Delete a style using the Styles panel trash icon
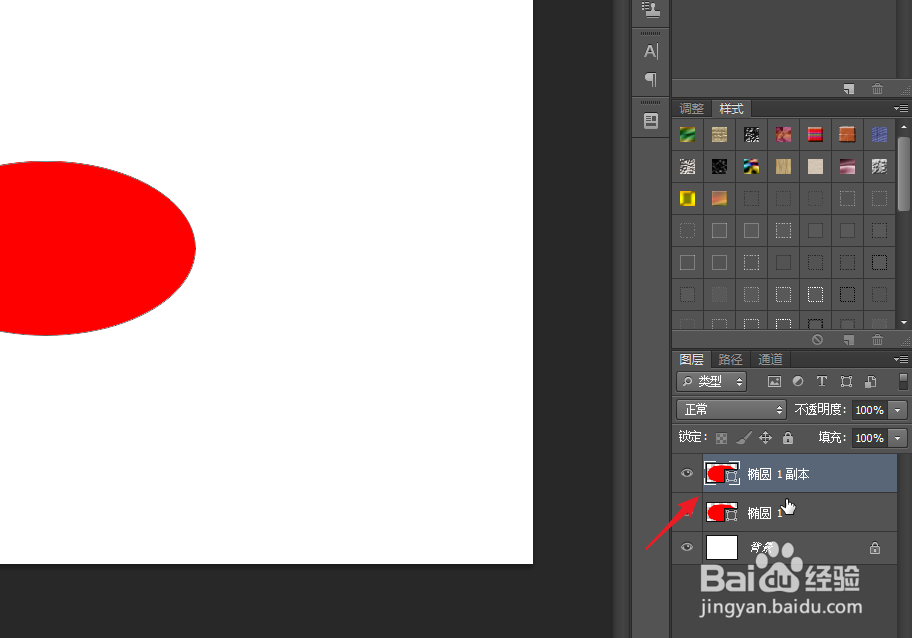Image resolution: width=912 pixels, height=638 pixels. [x=877, y=340]
